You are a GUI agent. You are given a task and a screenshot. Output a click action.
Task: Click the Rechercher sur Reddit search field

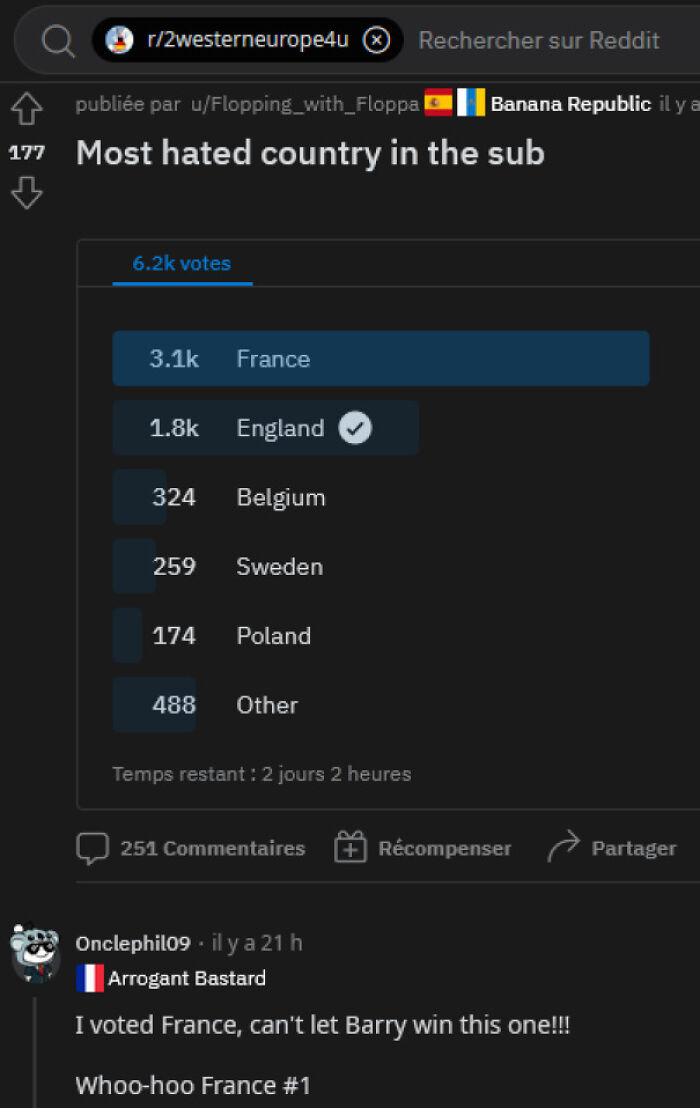(x=539, y=40)
